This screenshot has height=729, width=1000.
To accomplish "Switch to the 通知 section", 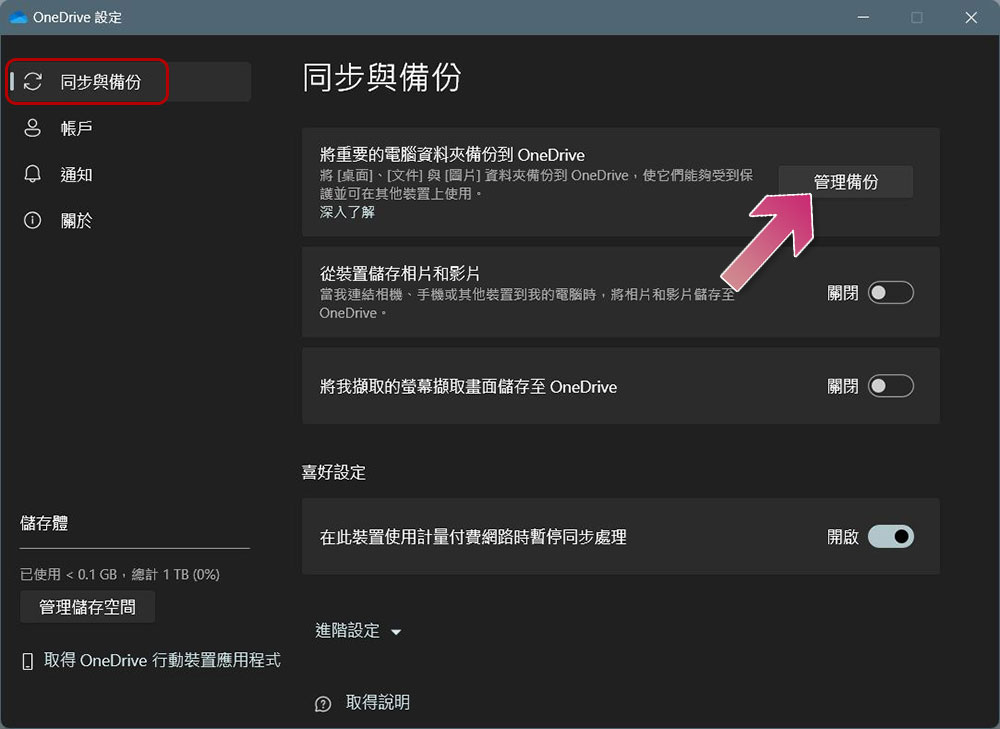I will coord(129,174).
